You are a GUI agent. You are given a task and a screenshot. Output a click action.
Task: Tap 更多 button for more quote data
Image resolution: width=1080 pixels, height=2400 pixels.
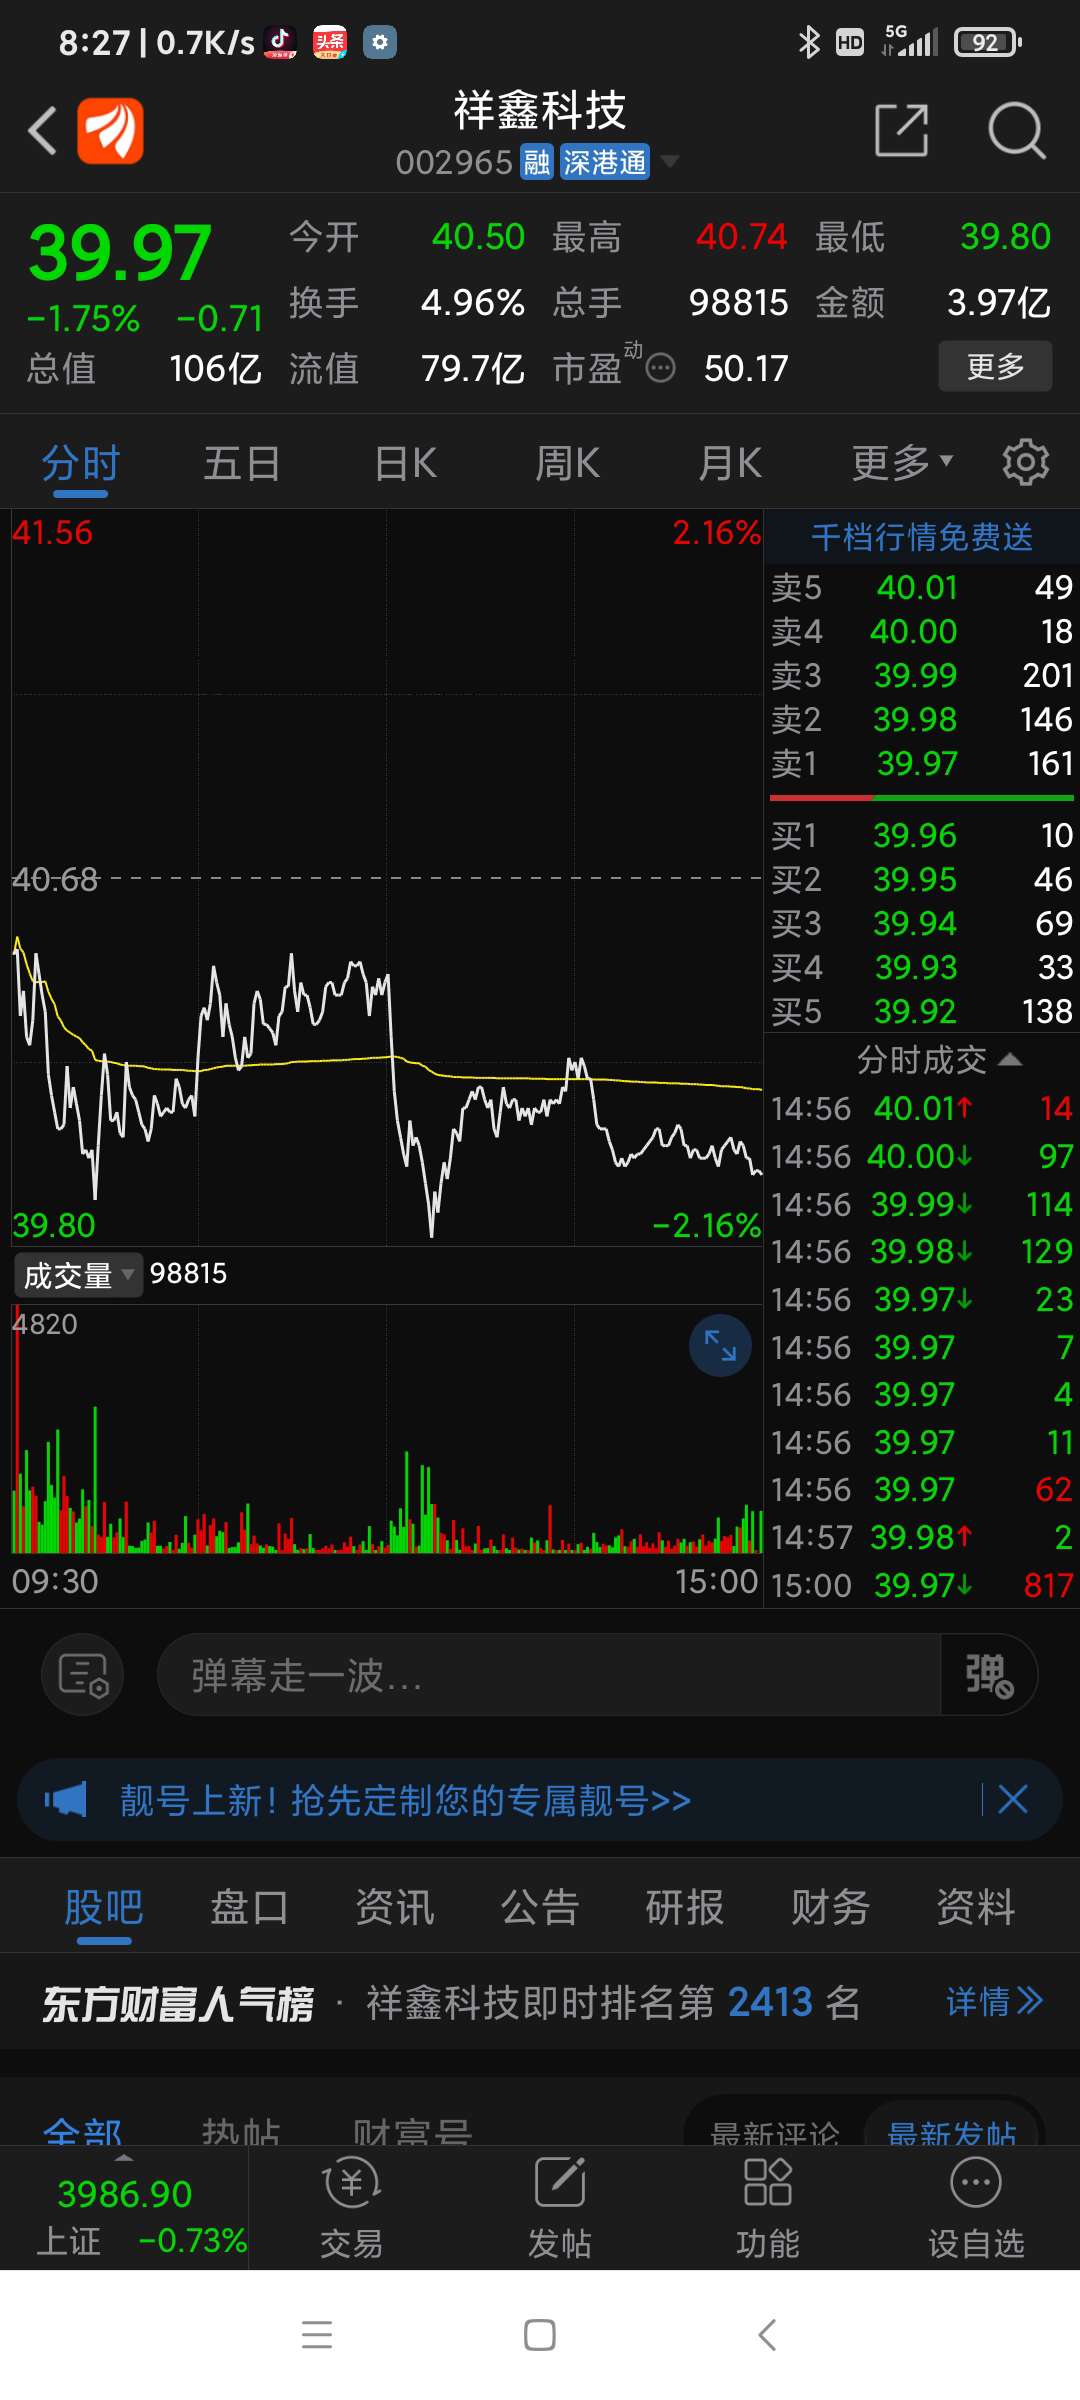pos(995,366)
